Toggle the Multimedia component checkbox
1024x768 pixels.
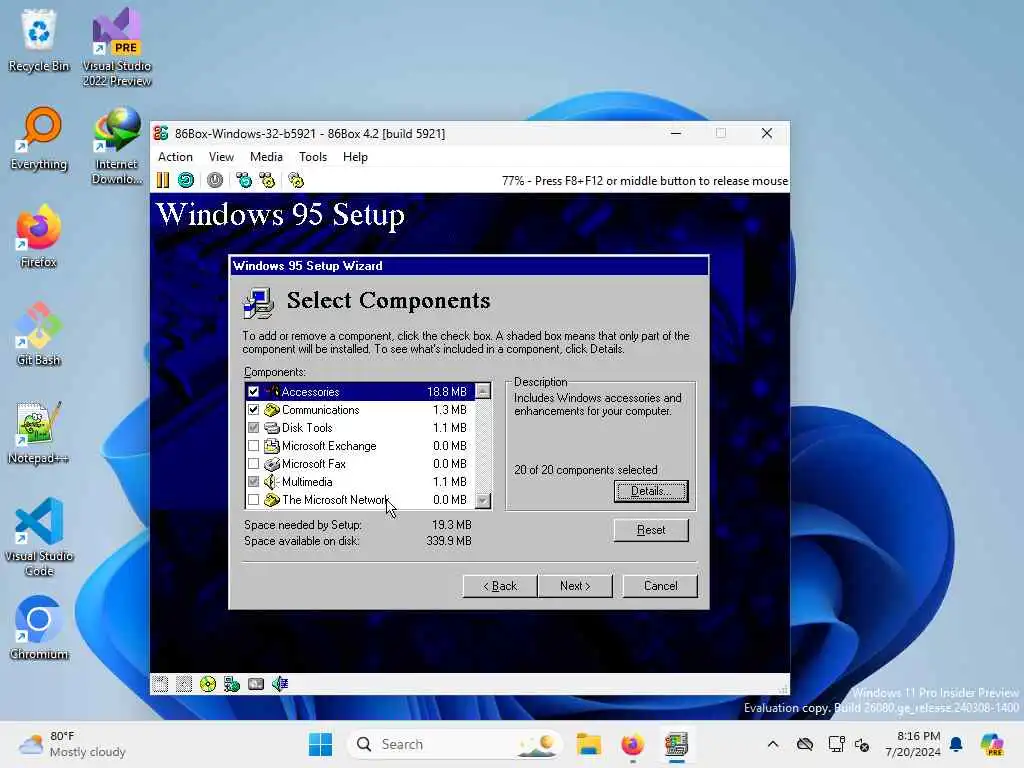pyautogui.click(x=253, y=482)
